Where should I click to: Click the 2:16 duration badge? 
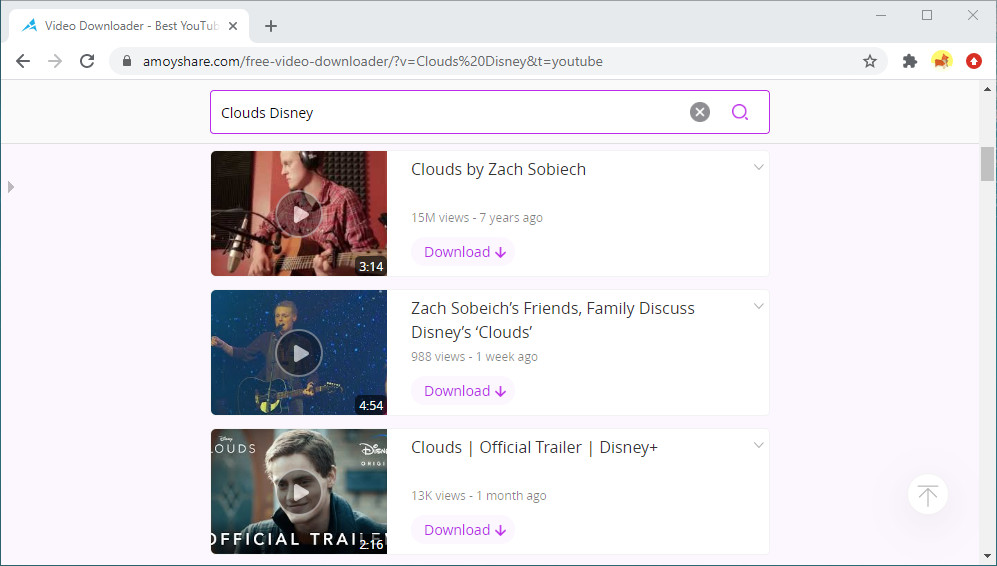[371, 544]
